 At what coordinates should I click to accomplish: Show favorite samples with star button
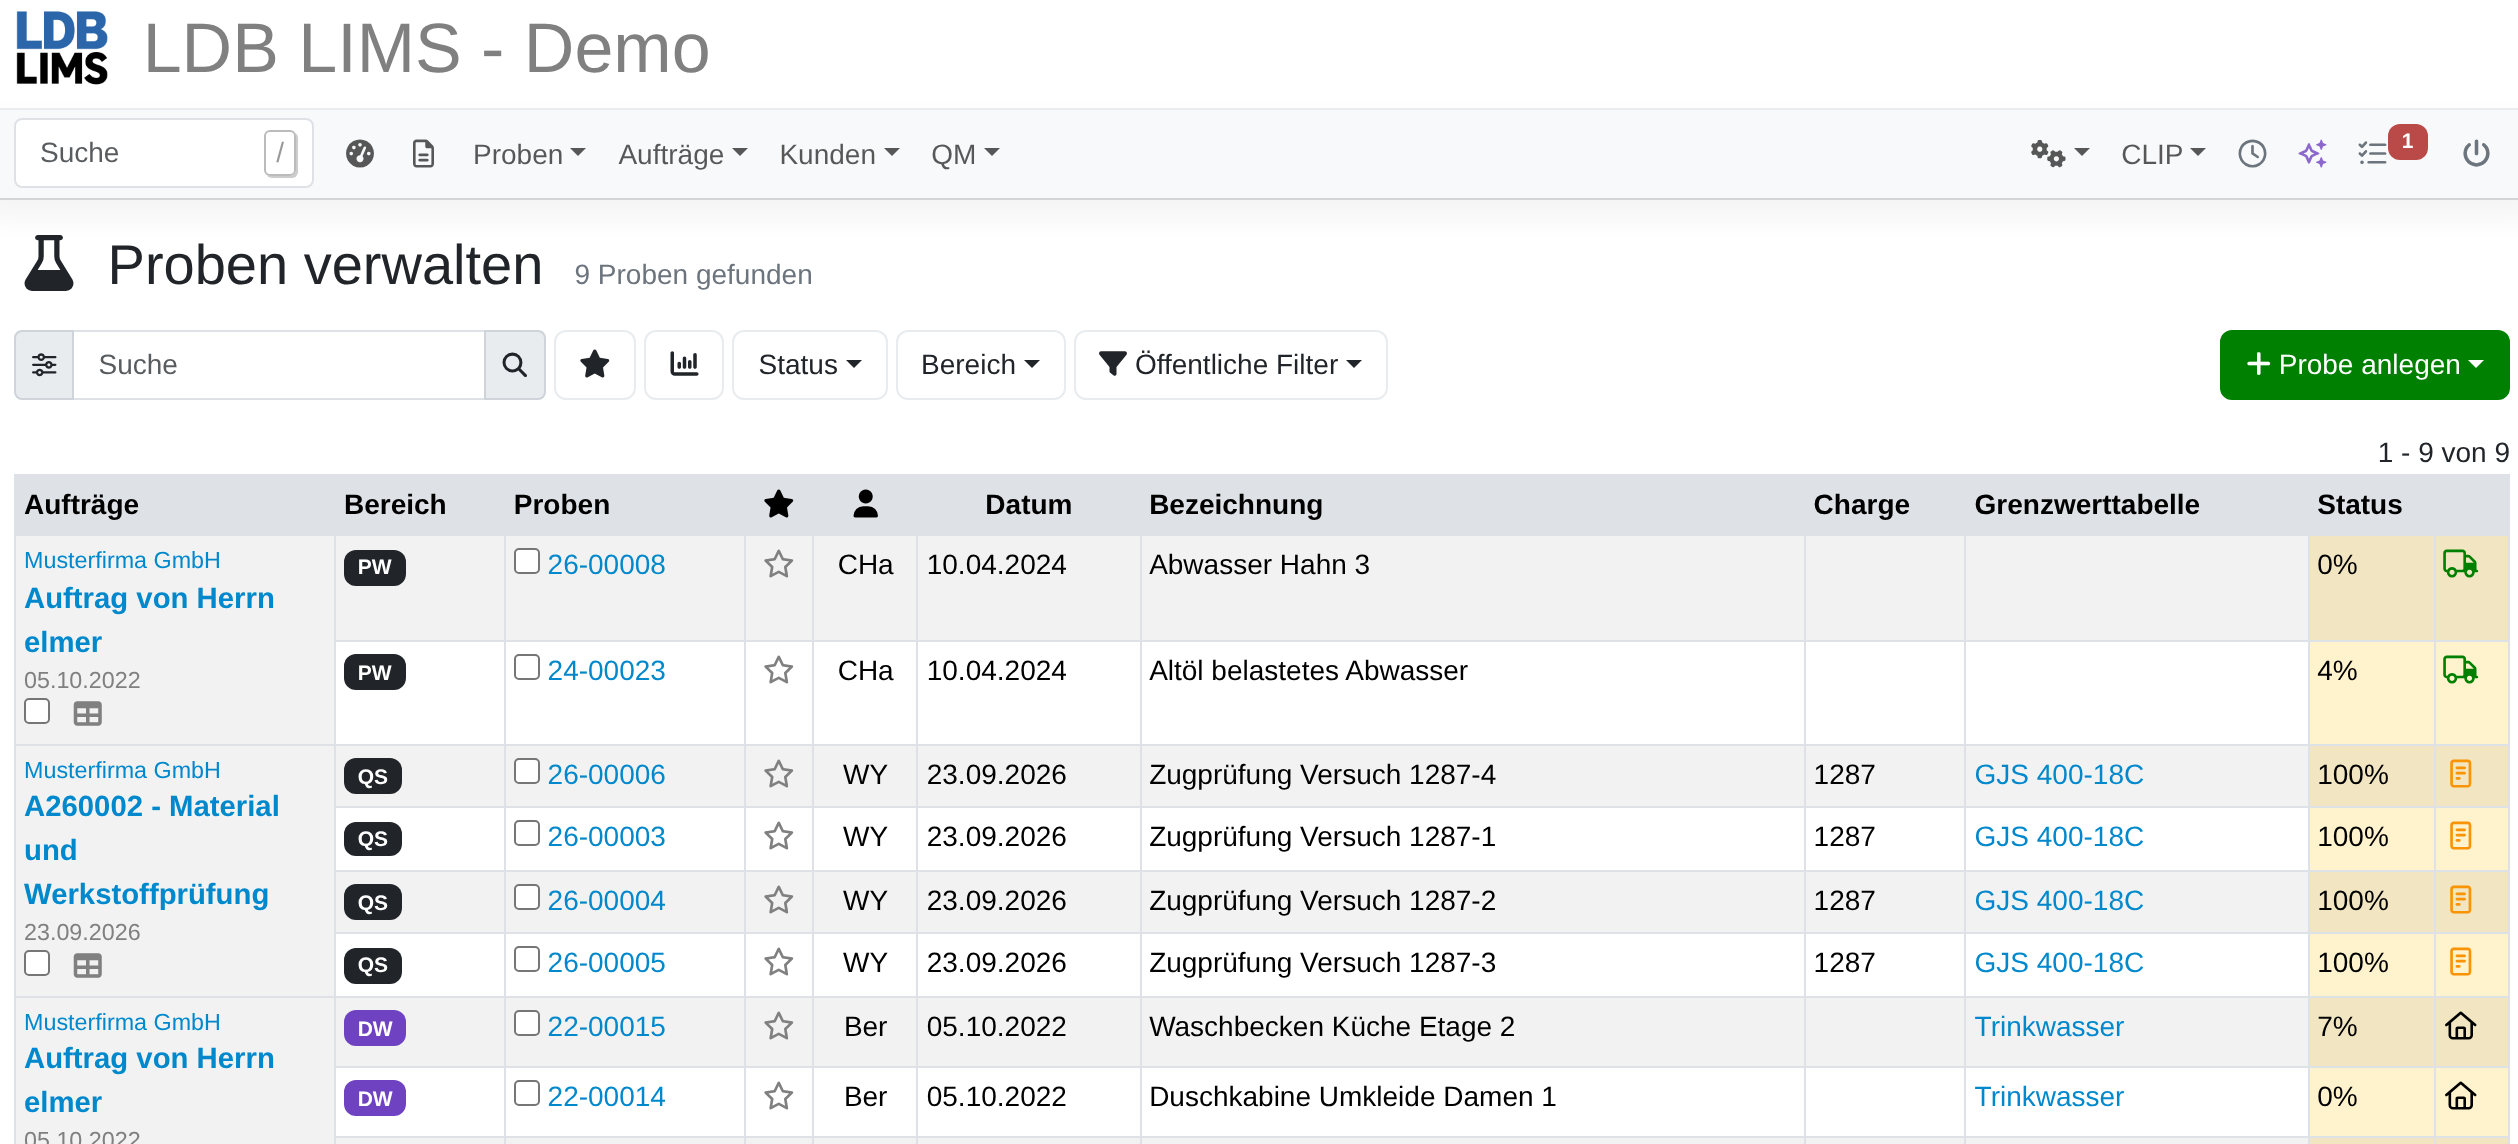[x=595, y=365]
